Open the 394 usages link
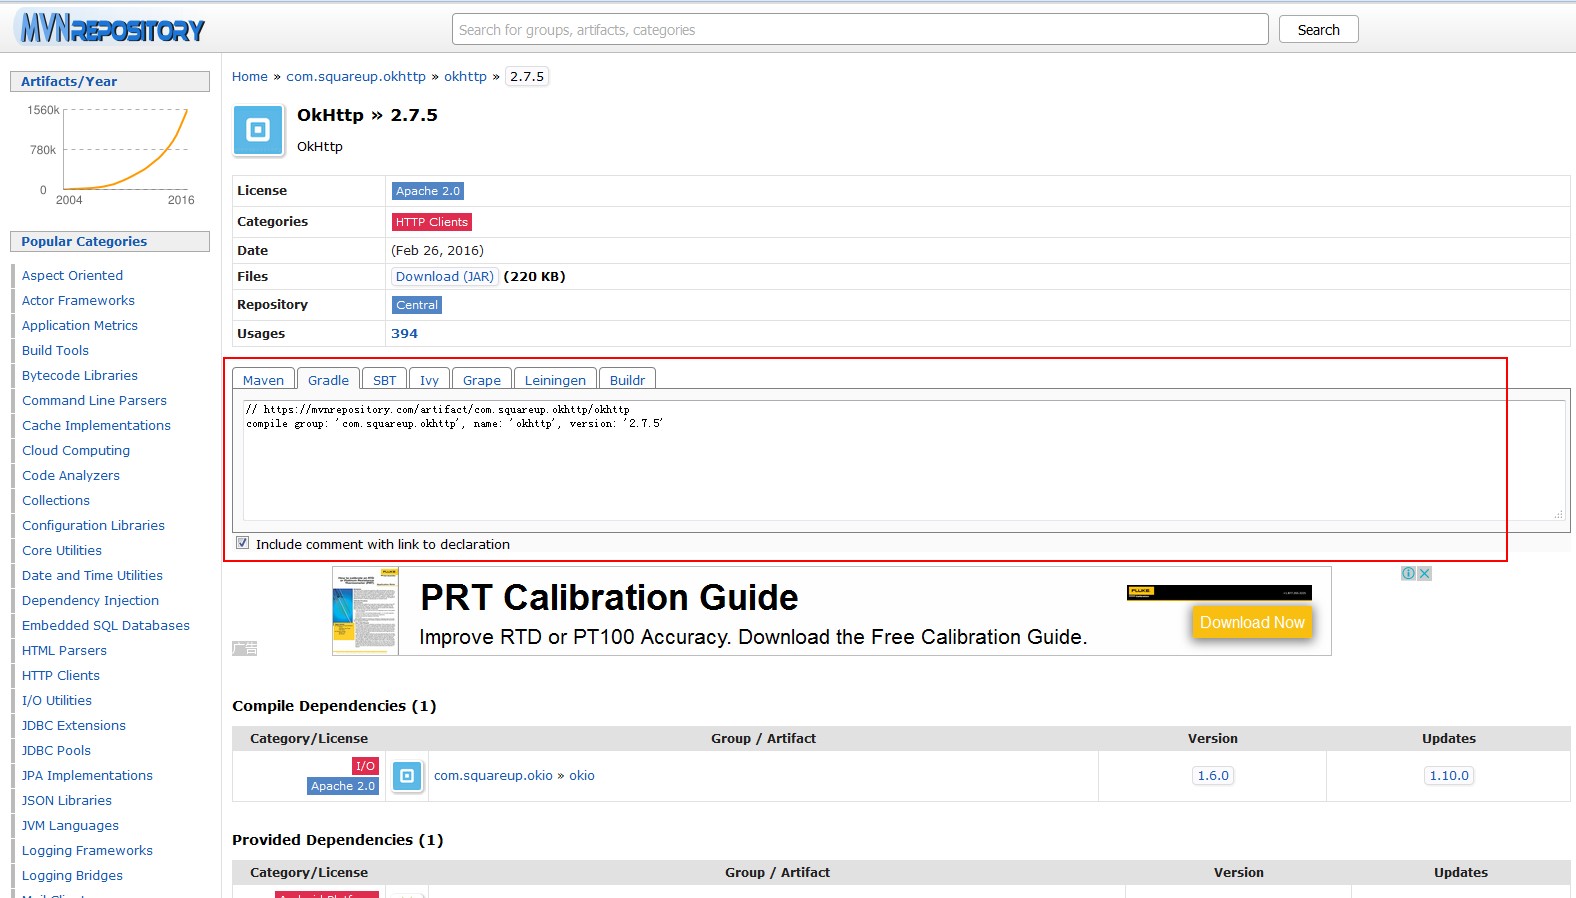 click(404, 334)
